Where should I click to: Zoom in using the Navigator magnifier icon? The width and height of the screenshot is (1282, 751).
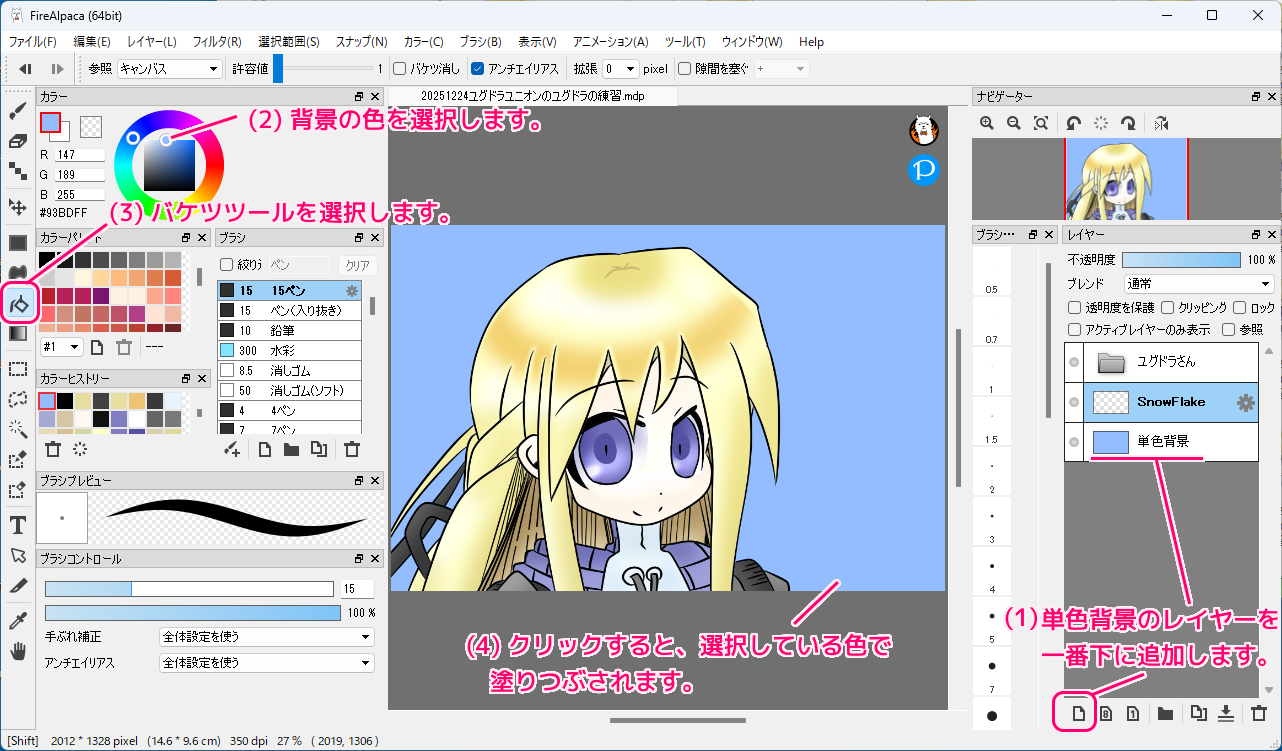pyautogui.click(x=987, y=123)
